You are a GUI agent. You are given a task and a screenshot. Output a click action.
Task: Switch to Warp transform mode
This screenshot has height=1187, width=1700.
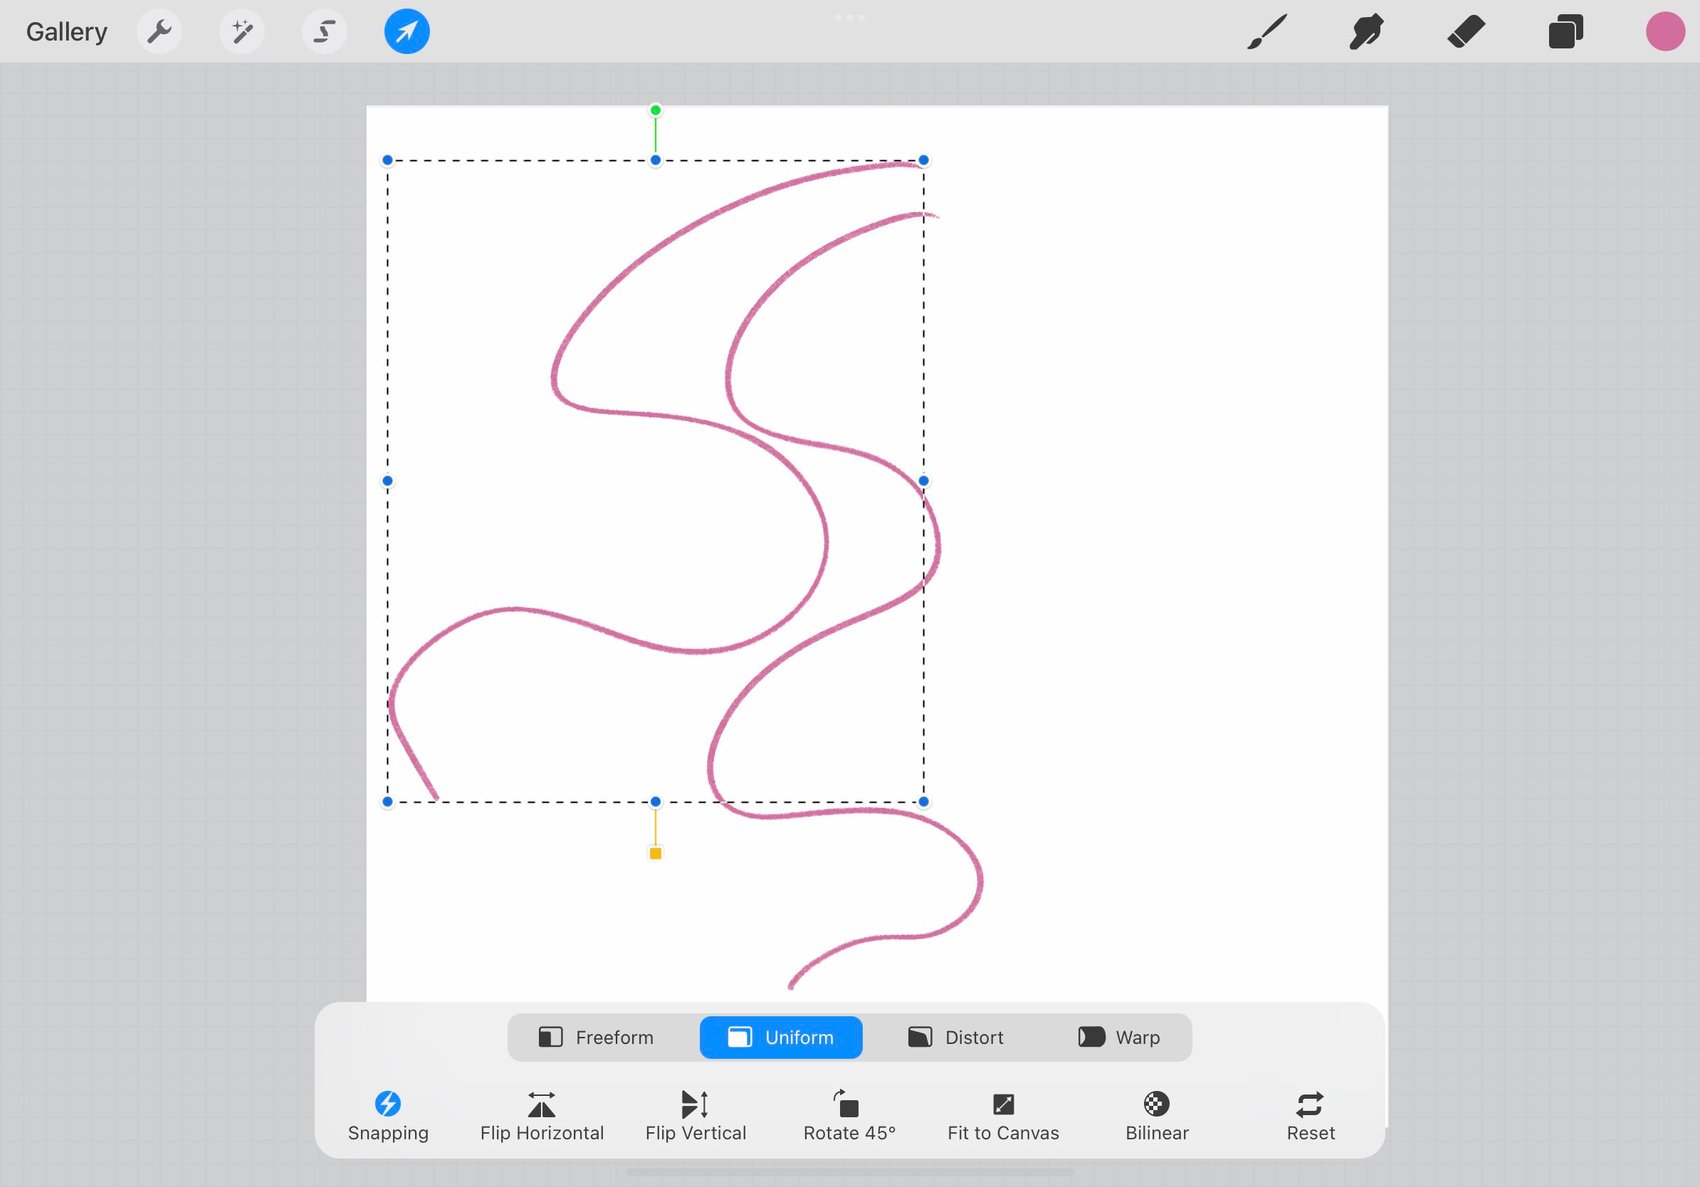(x=1119, y=1037)
